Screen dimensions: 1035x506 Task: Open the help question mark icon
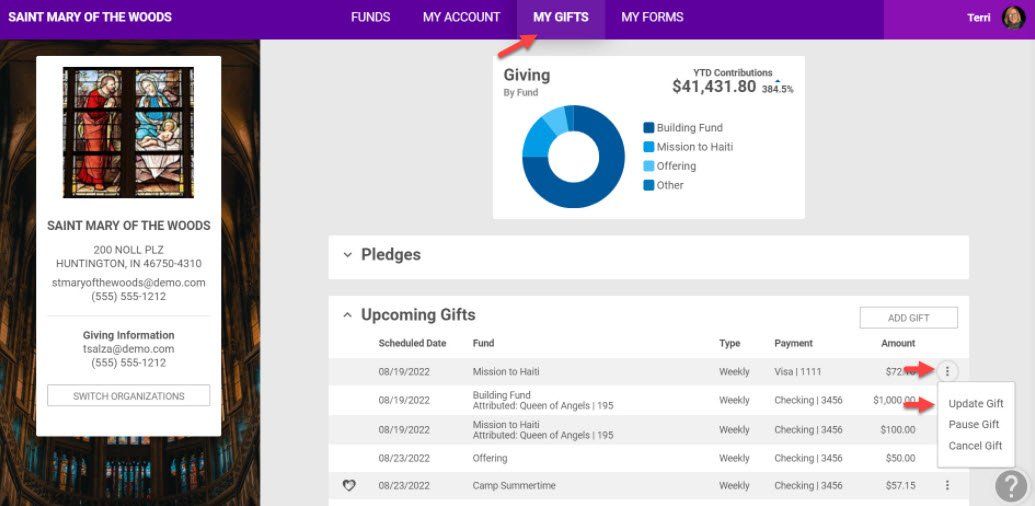click(1011, 486)
